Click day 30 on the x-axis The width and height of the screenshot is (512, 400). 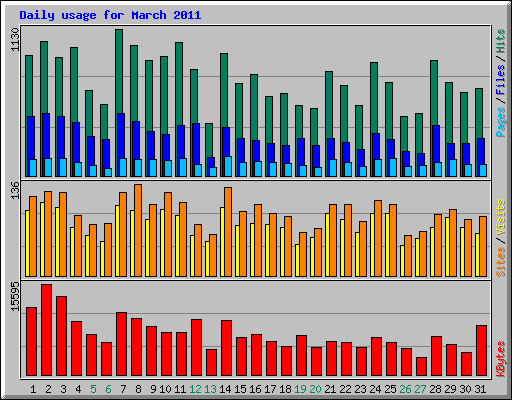(465, 389)
